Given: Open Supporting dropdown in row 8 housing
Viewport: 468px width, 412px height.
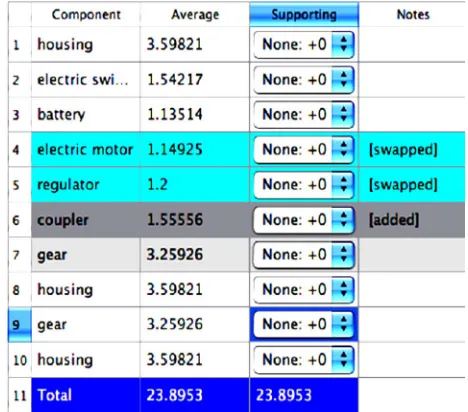Looking at the screenshot, I should click(303, 290).
